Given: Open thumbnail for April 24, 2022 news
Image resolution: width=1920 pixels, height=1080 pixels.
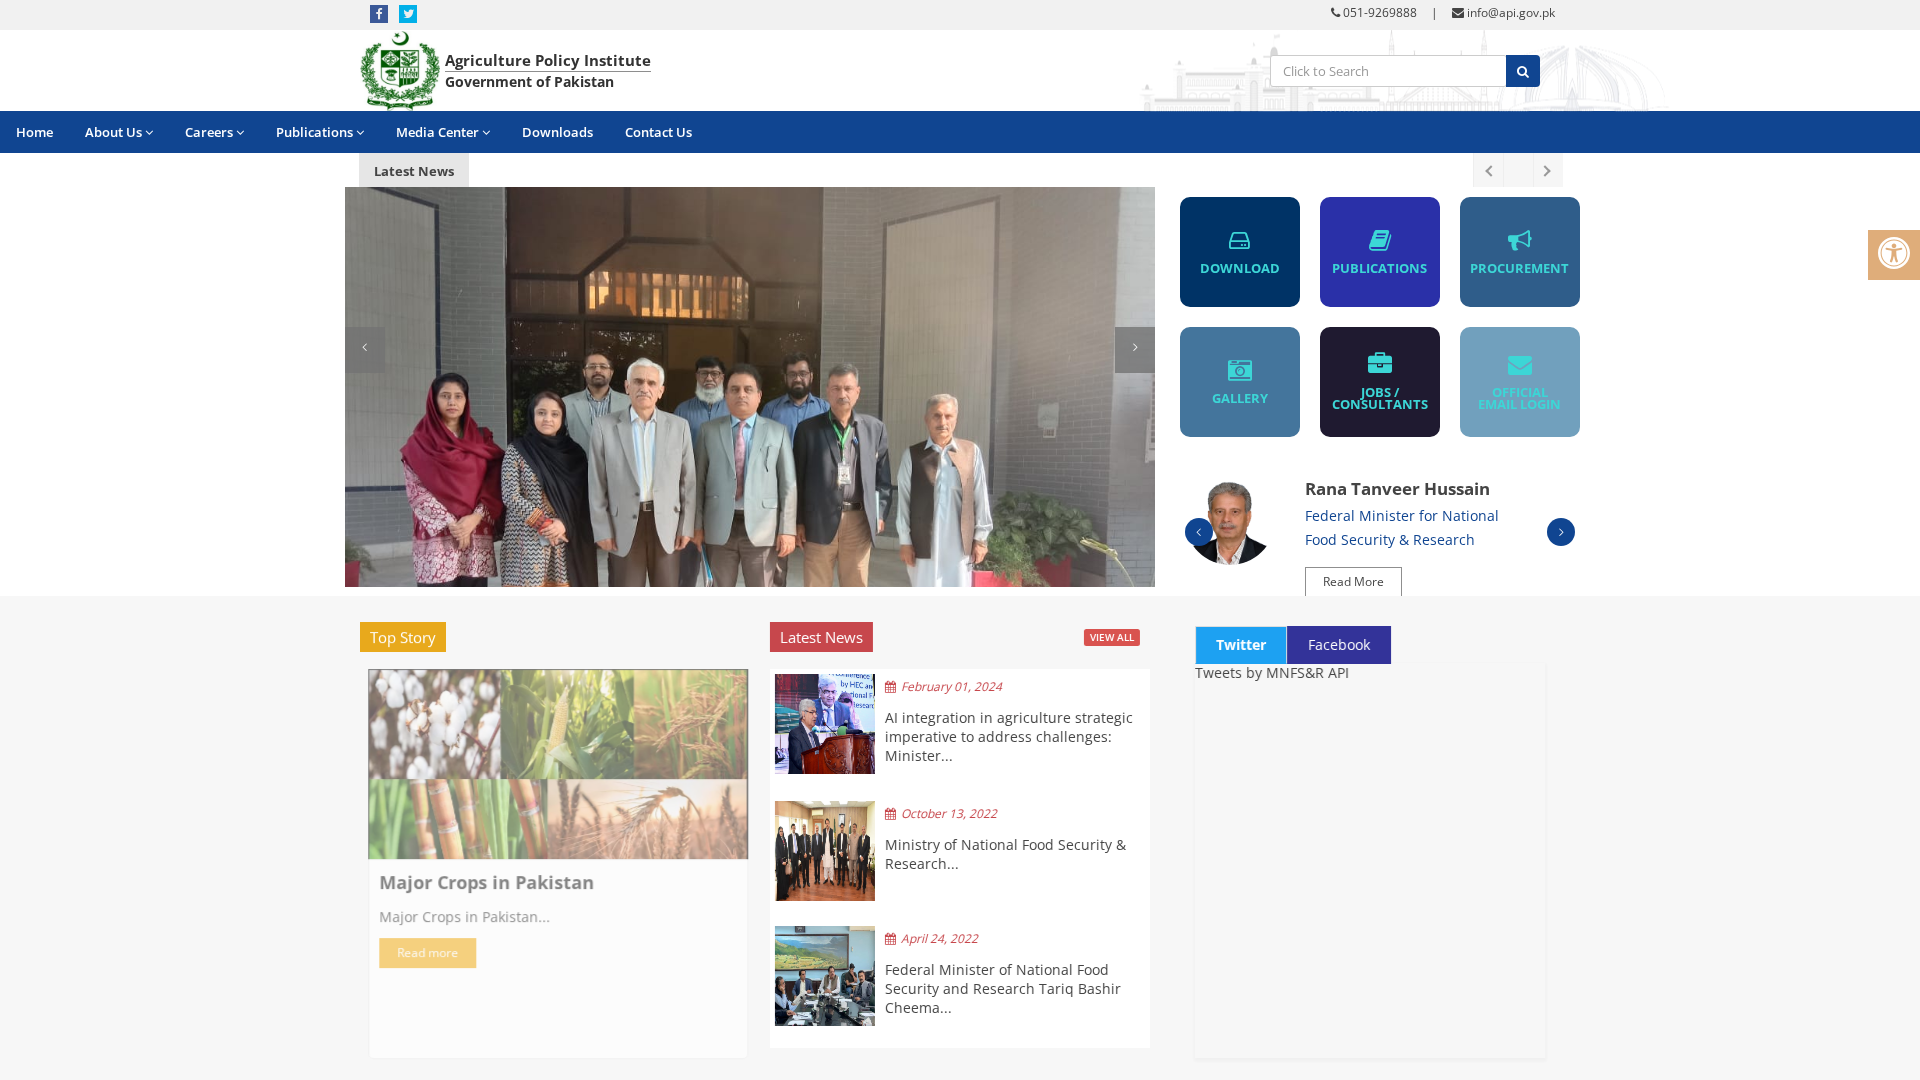Looking at the screenshot, I should point(825,976).
